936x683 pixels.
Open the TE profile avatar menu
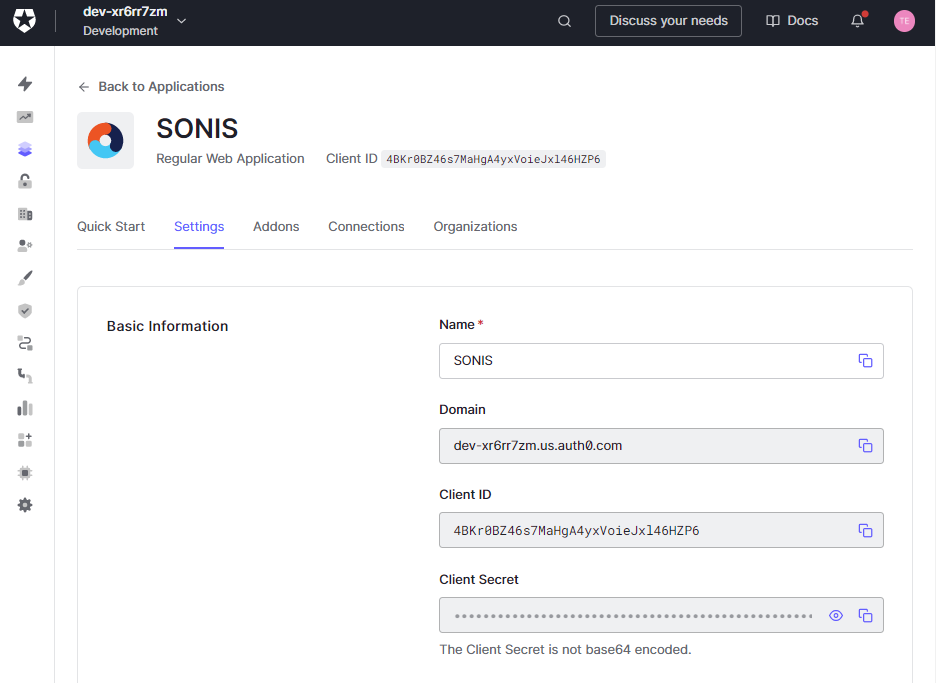(x=904, y=20)
